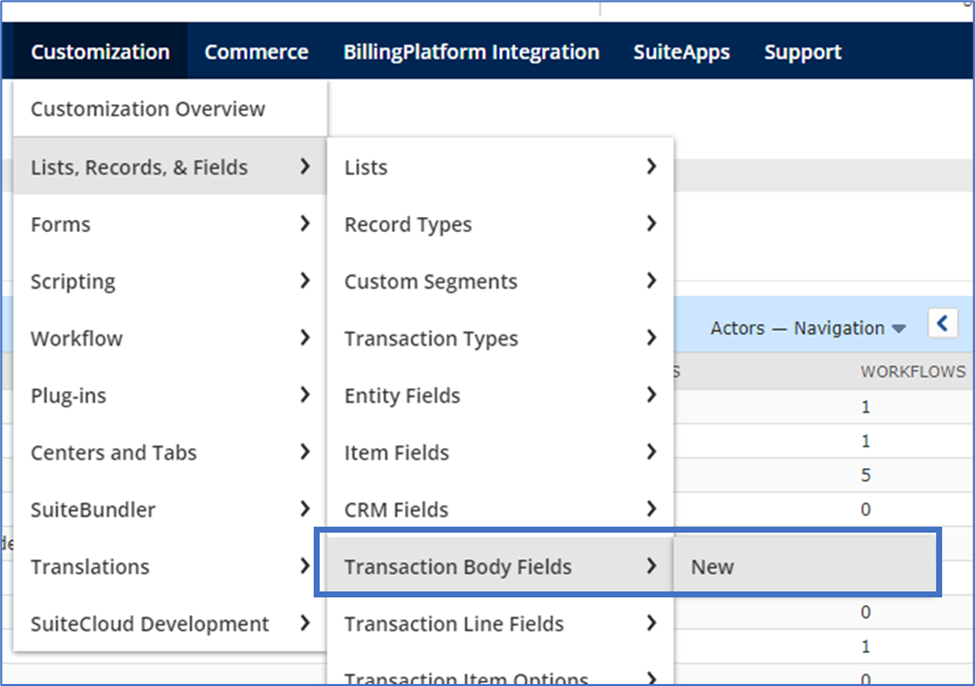Select the Scripting menu entry
Viewport: 975px width, 686px height.
coord(170,281)
